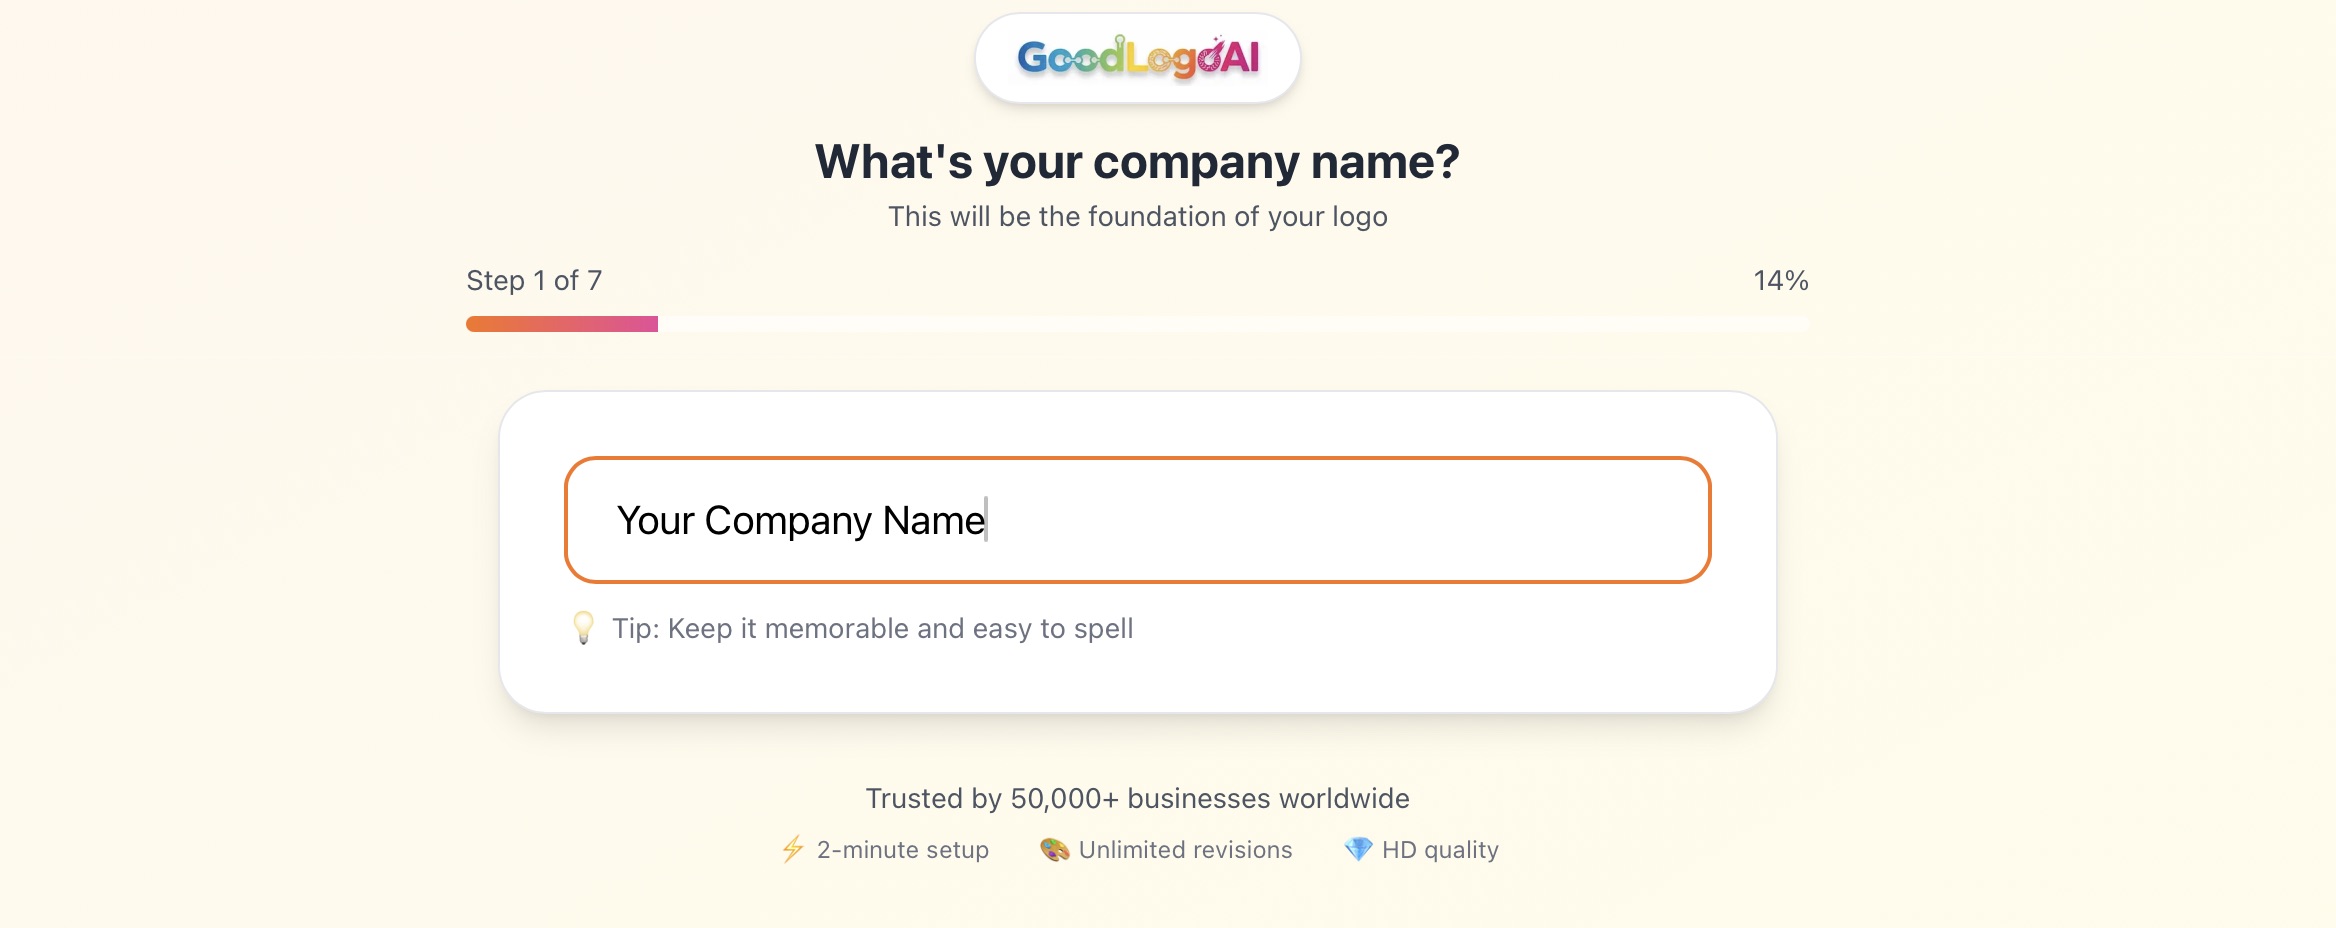Click the 14% progress percentage
Image resolution: width=2336 pixels, height=928 pixels.
pos(1779,281)
